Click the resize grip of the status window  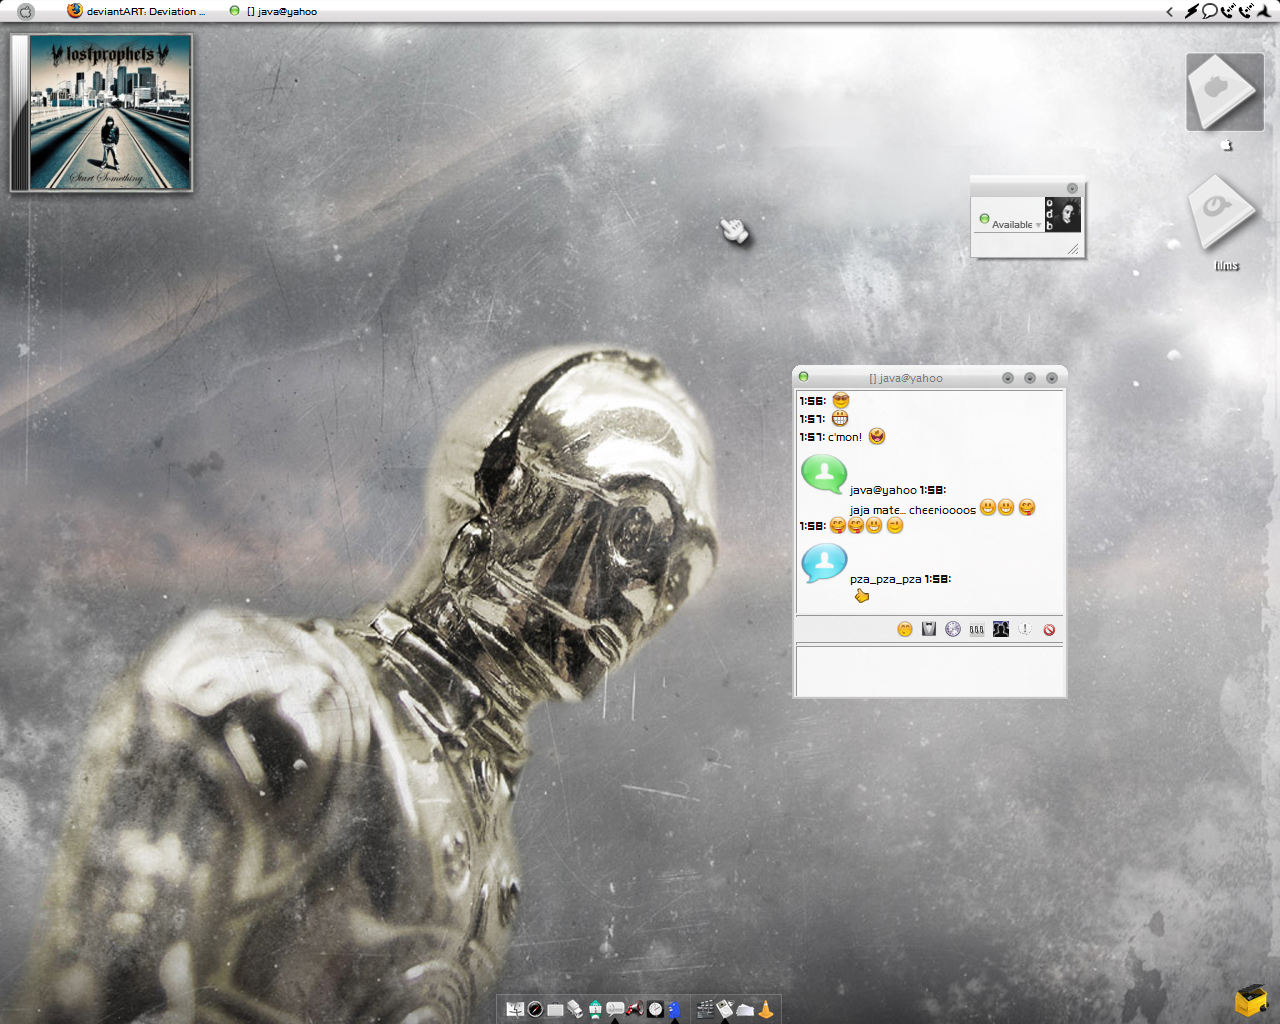tap(1073, 249)
